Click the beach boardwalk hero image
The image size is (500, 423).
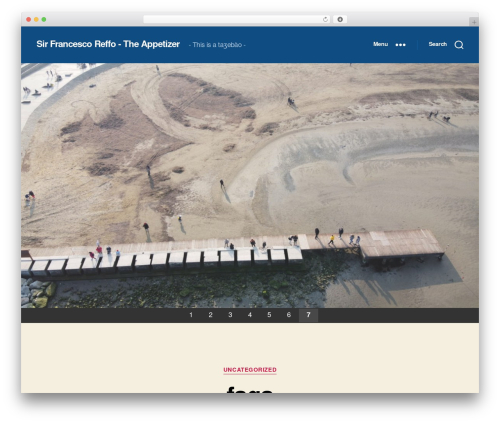tap(250, 185)
